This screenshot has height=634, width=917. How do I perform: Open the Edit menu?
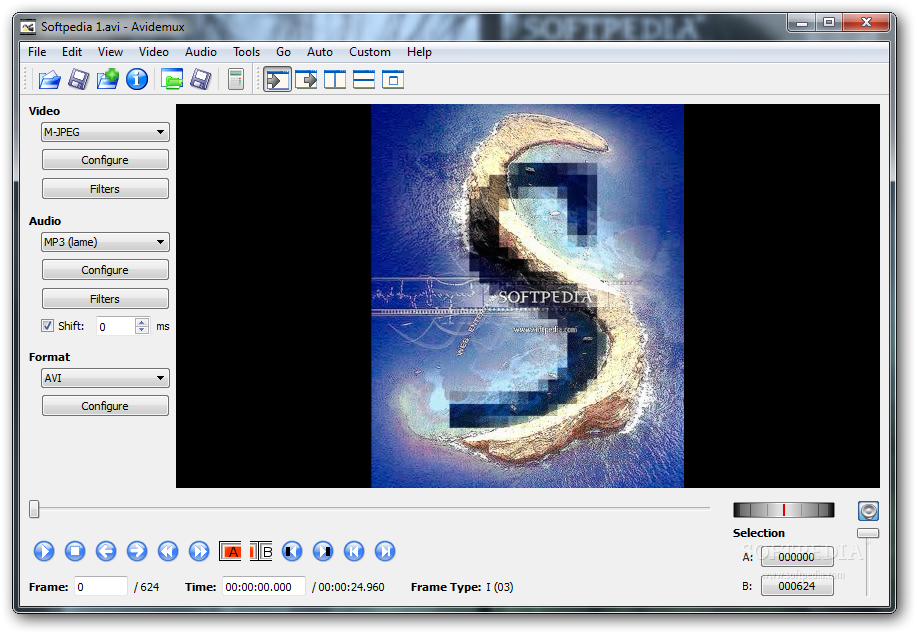tap(72, 52)
